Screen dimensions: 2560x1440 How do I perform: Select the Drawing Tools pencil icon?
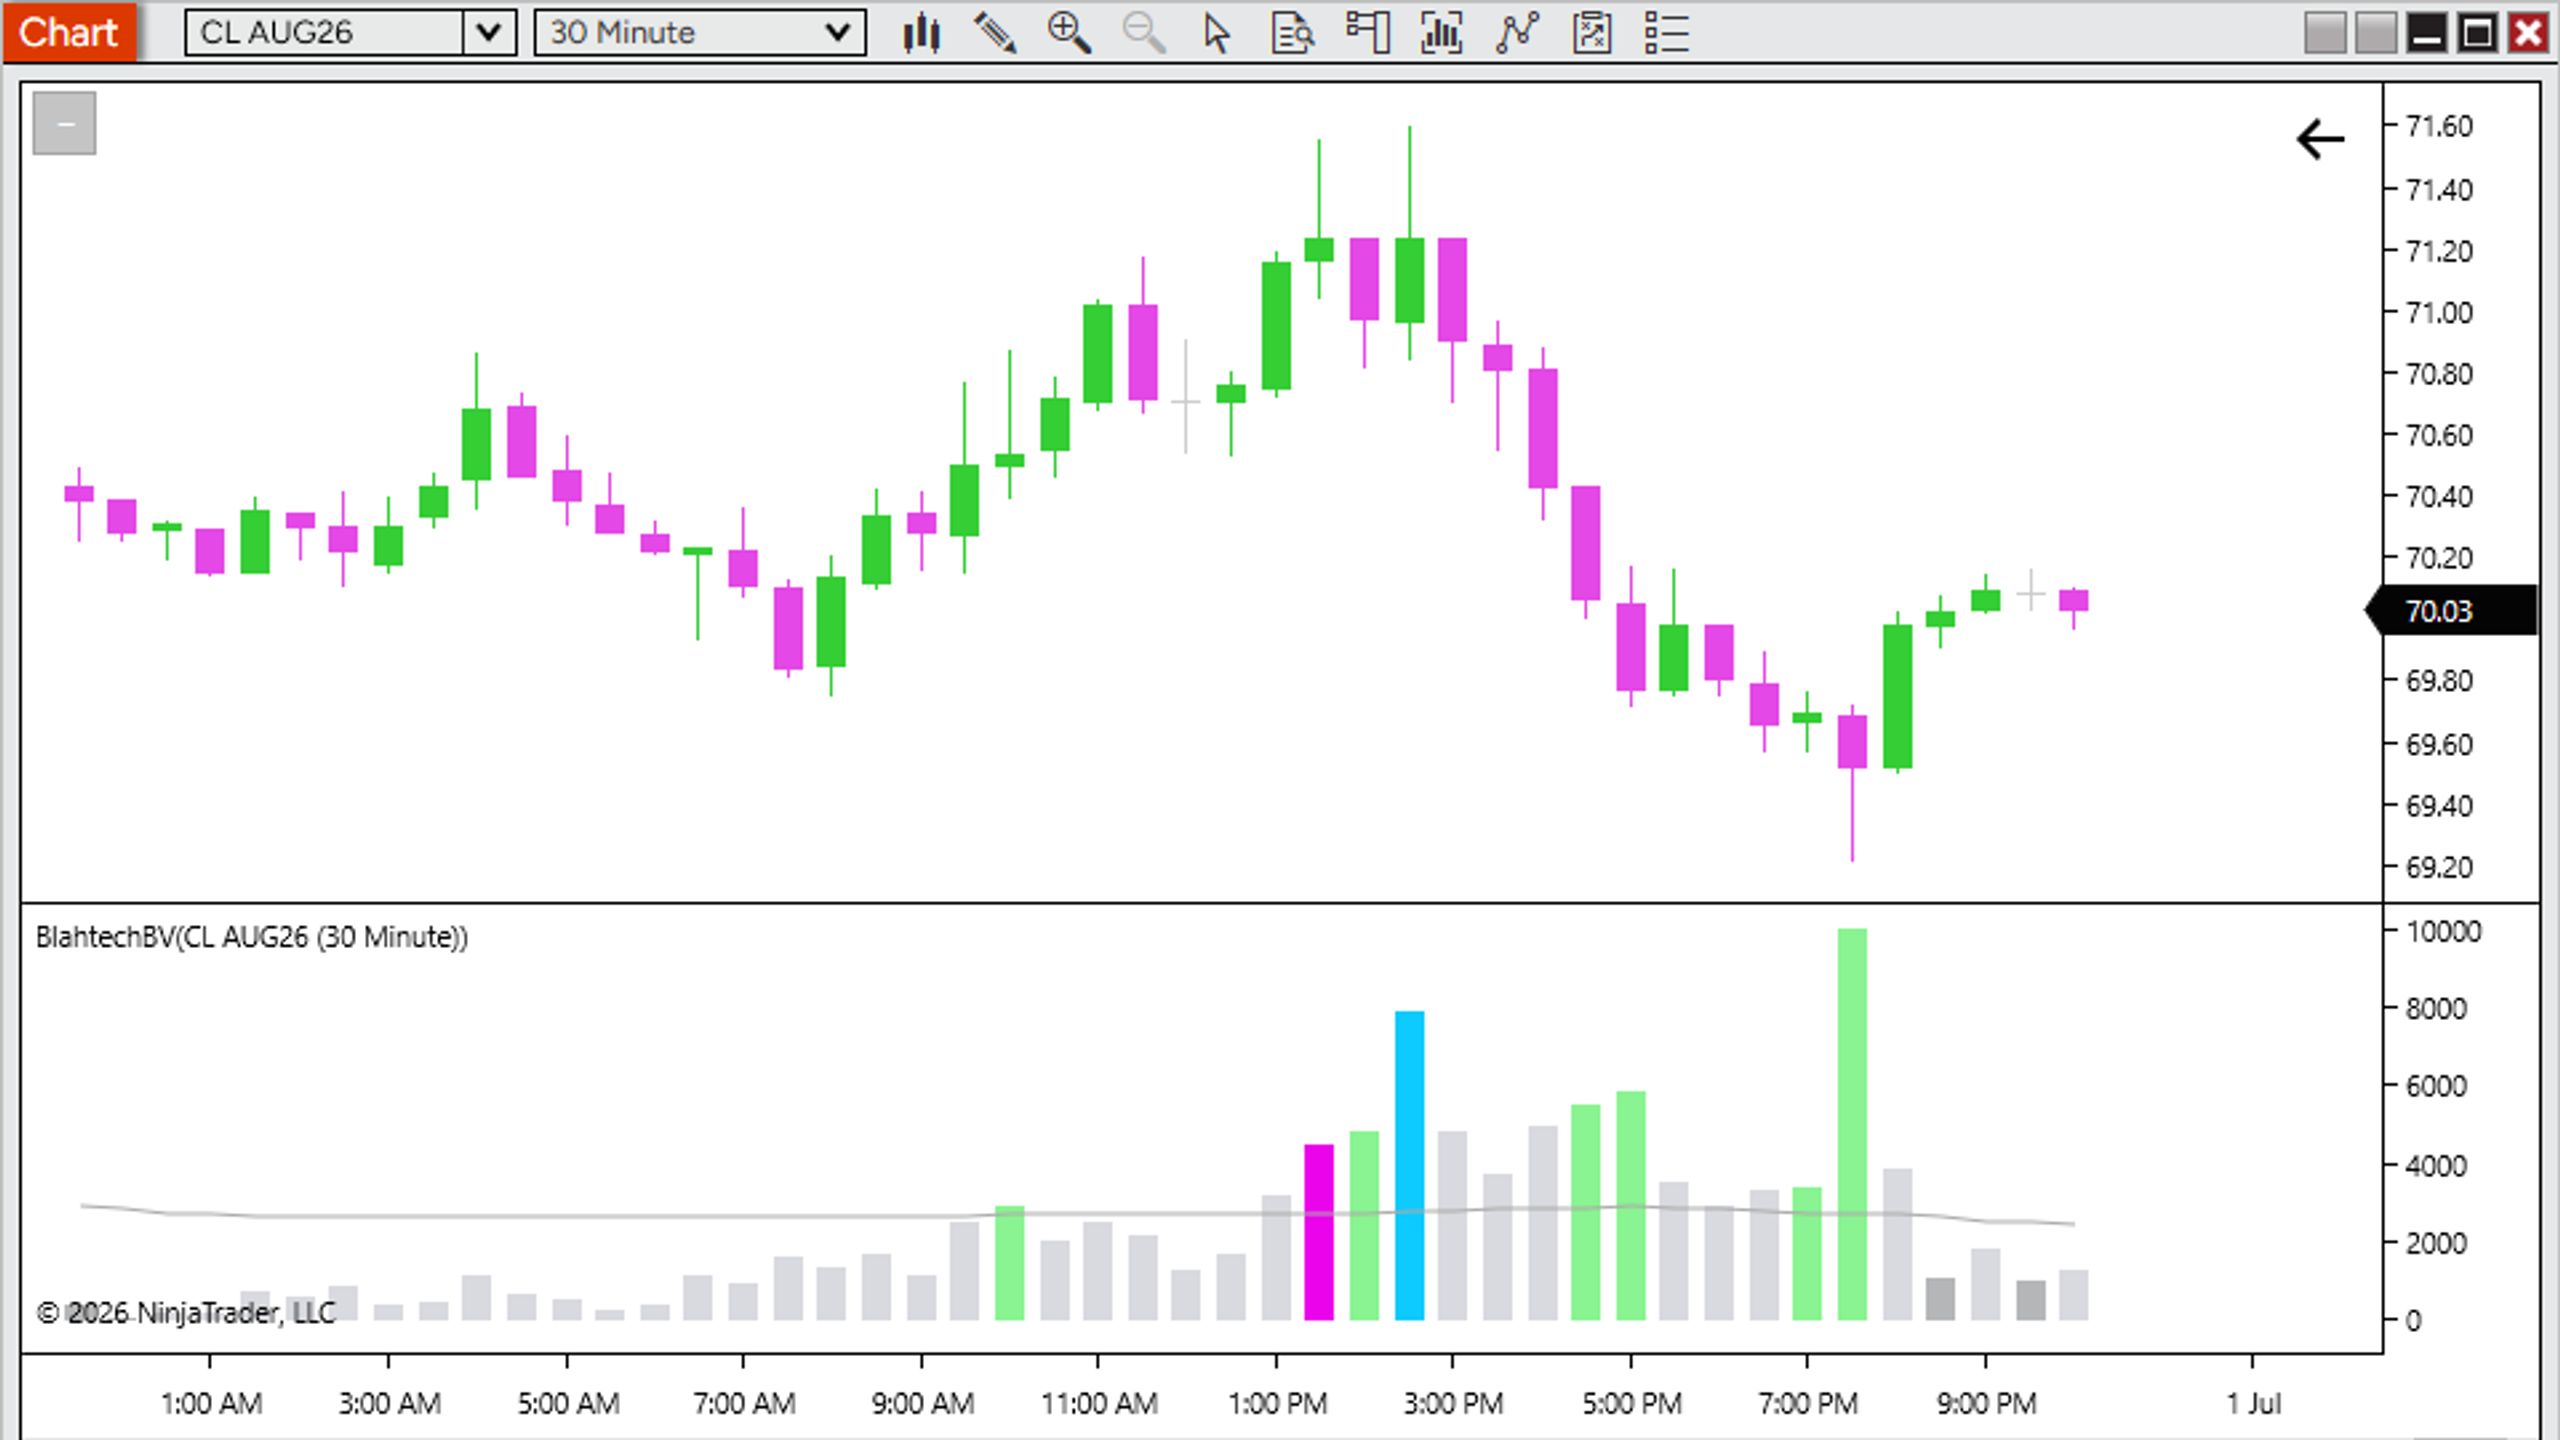(995, 33)
